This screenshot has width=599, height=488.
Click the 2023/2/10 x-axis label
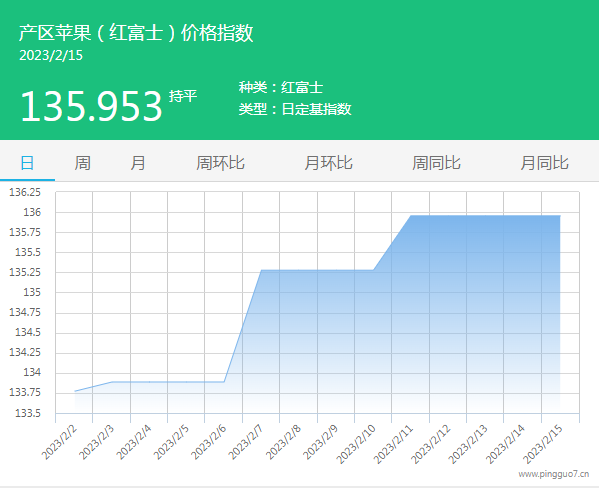pyautogui.click(x=356, y=444)
